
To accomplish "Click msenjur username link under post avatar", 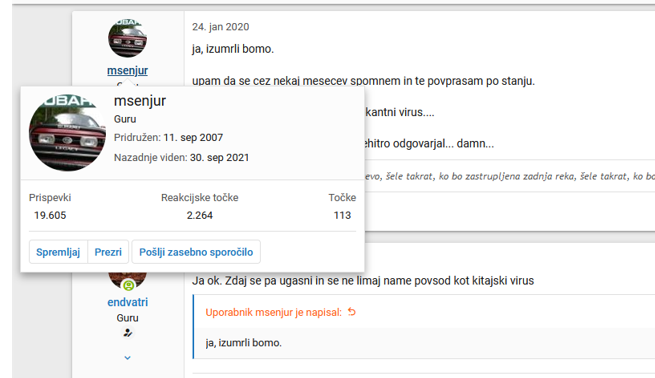I will coord(127,71).
